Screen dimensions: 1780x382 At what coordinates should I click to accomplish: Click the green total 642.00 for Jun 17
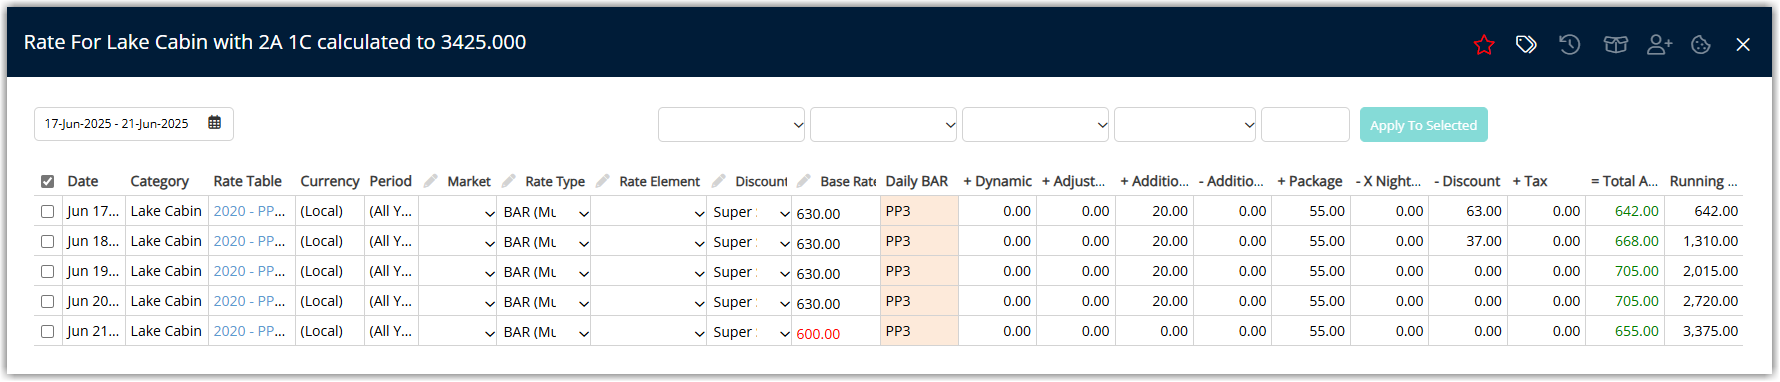point(1636,211)
